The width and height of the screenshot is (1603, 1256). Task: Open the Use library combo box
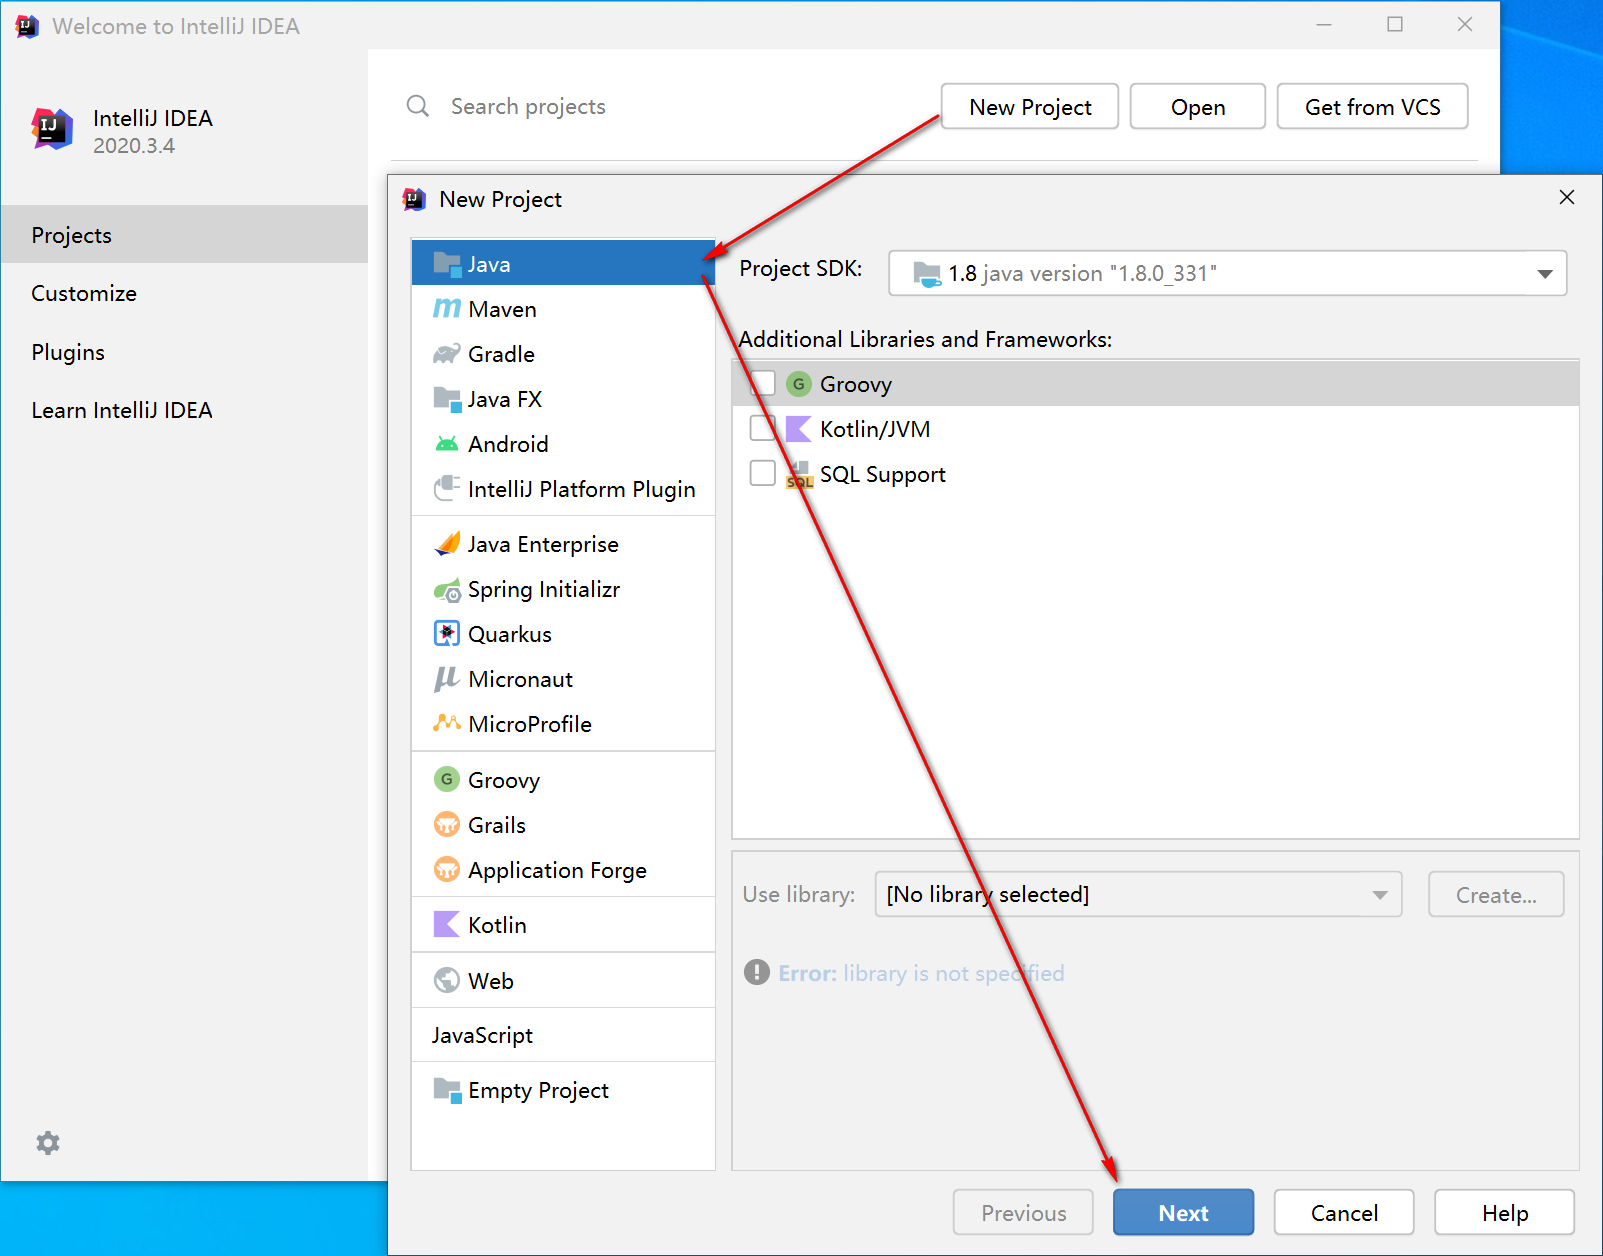coord(1138,894)
